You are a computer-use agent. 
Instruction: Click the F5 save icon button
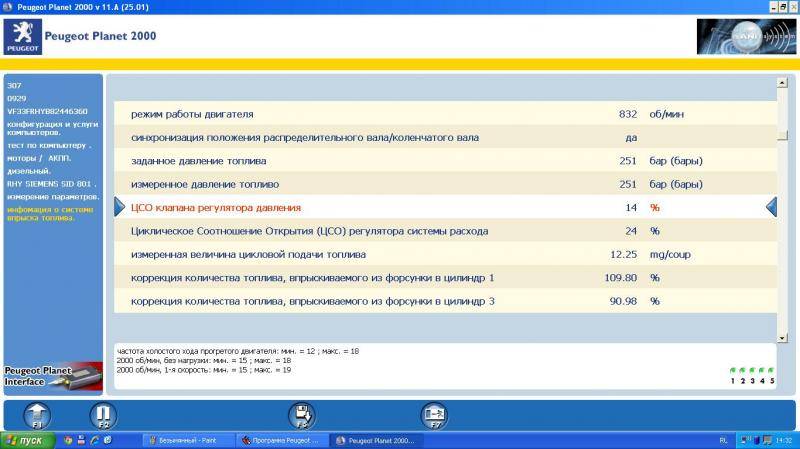pos(302,415)
